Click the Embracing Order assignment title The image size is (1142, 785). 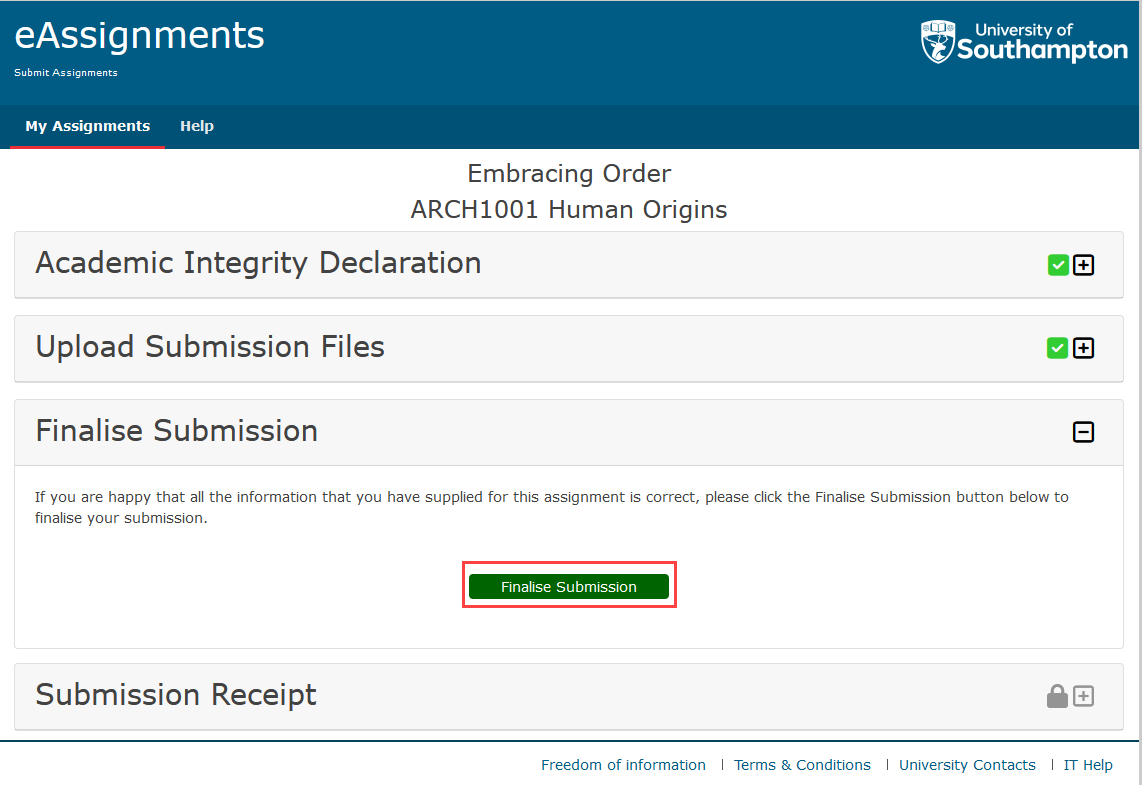pyautogui.click(x=569, y=173)
